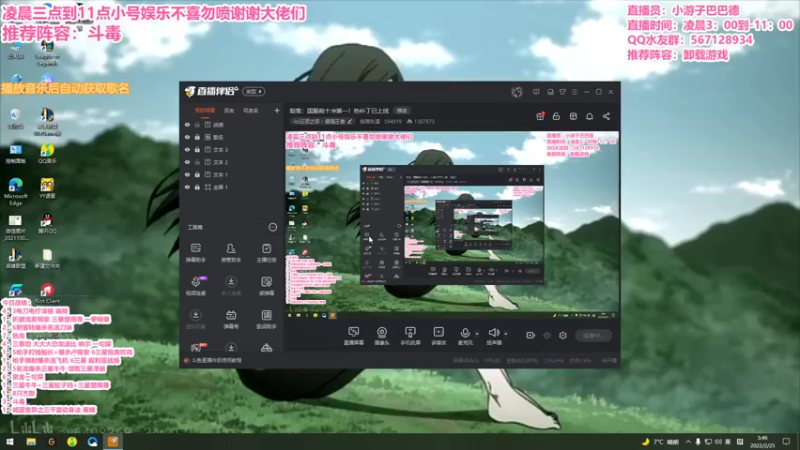Toggle lock icon on 文本 2 source

197,162
